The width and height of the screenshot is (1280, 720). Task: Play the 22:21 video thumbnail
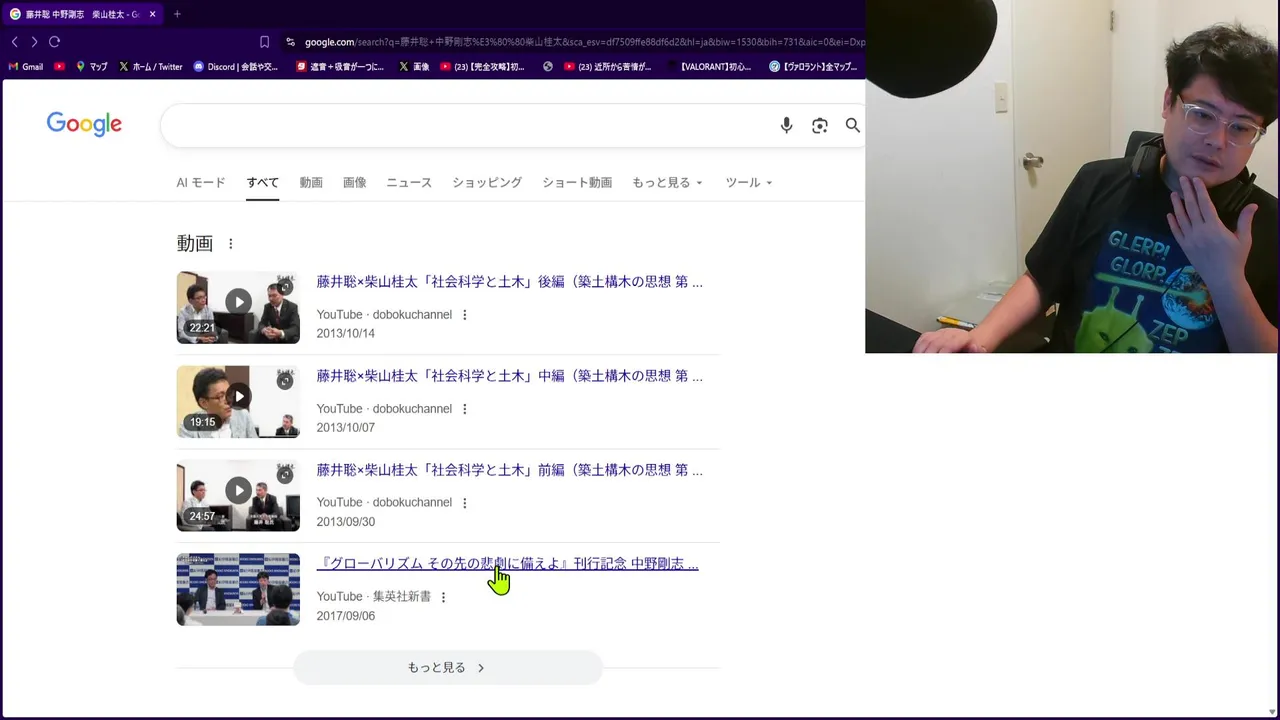[x=238, y=307]
